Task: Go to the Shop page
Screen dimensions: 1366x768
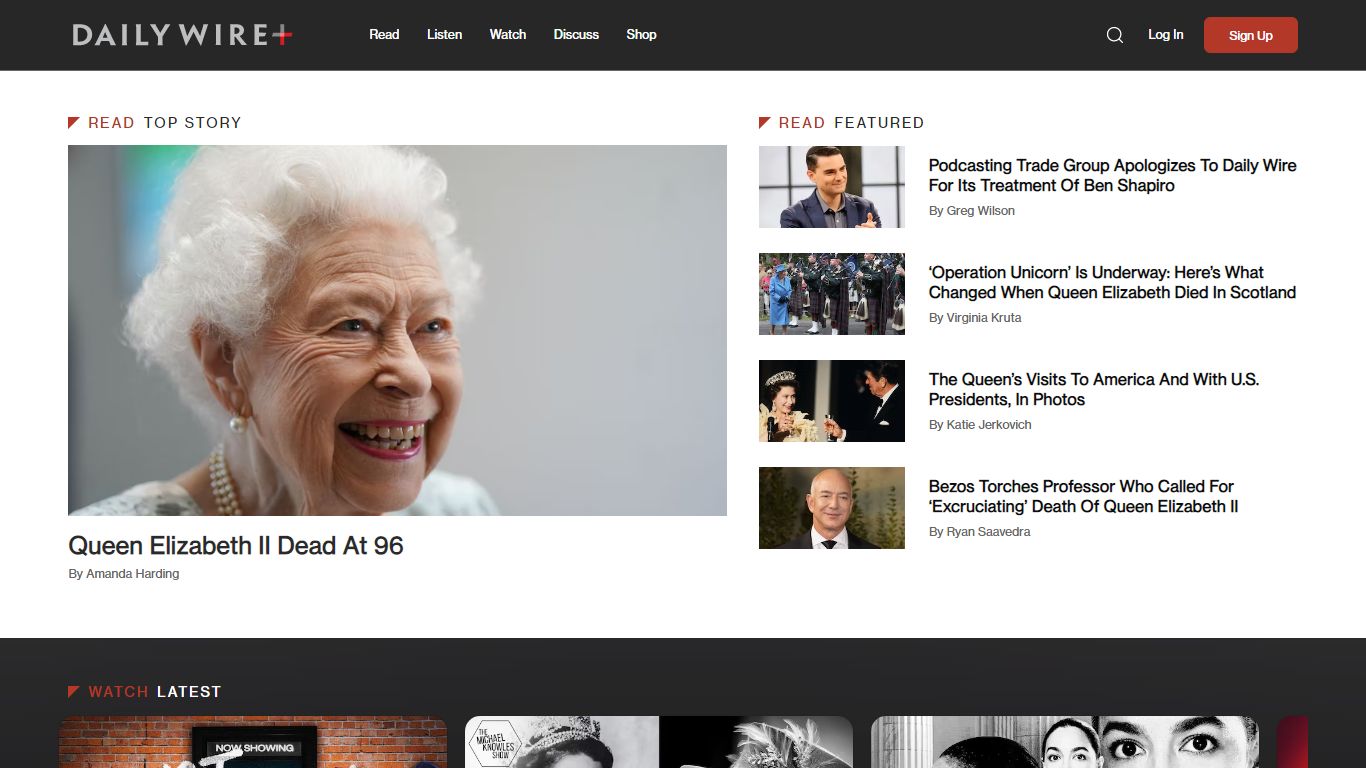Action: point(641,34)
